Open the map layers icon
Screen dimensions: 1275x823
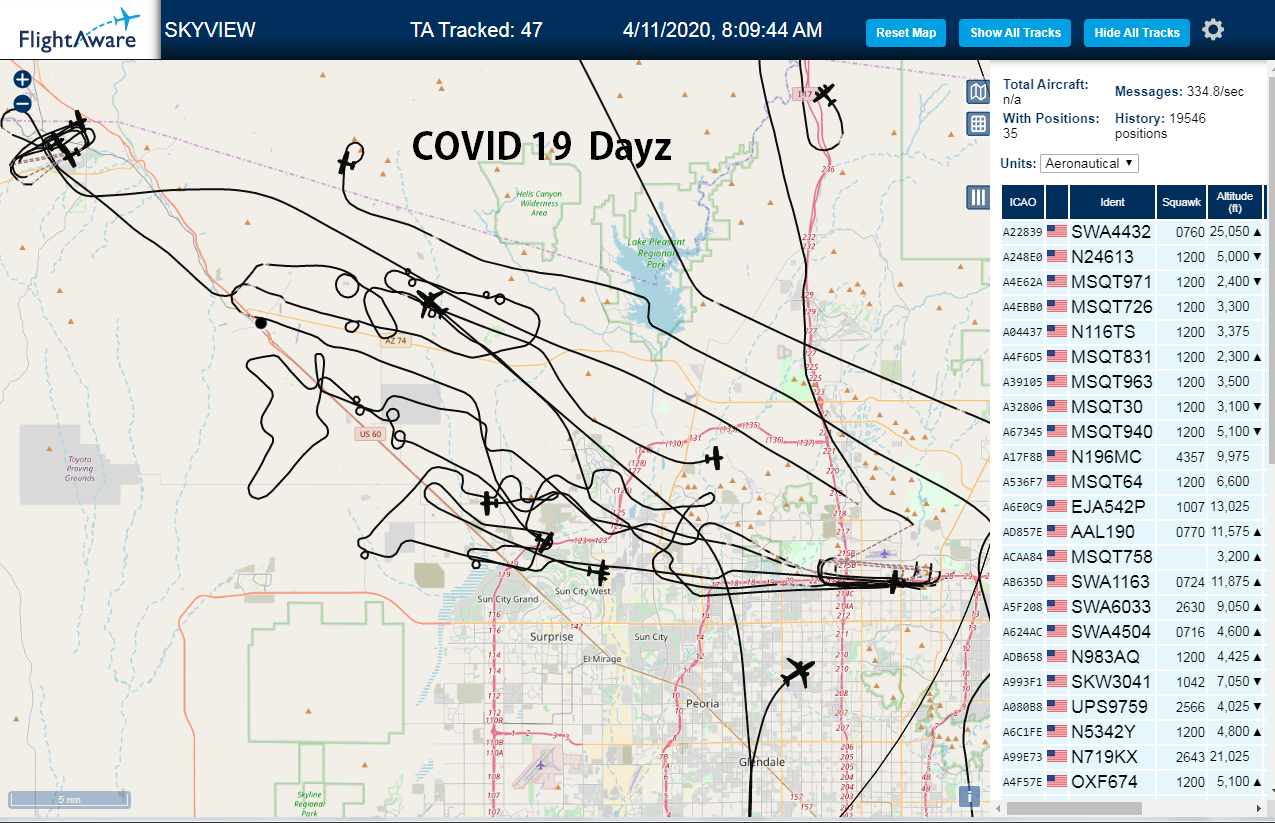[978, 92]
